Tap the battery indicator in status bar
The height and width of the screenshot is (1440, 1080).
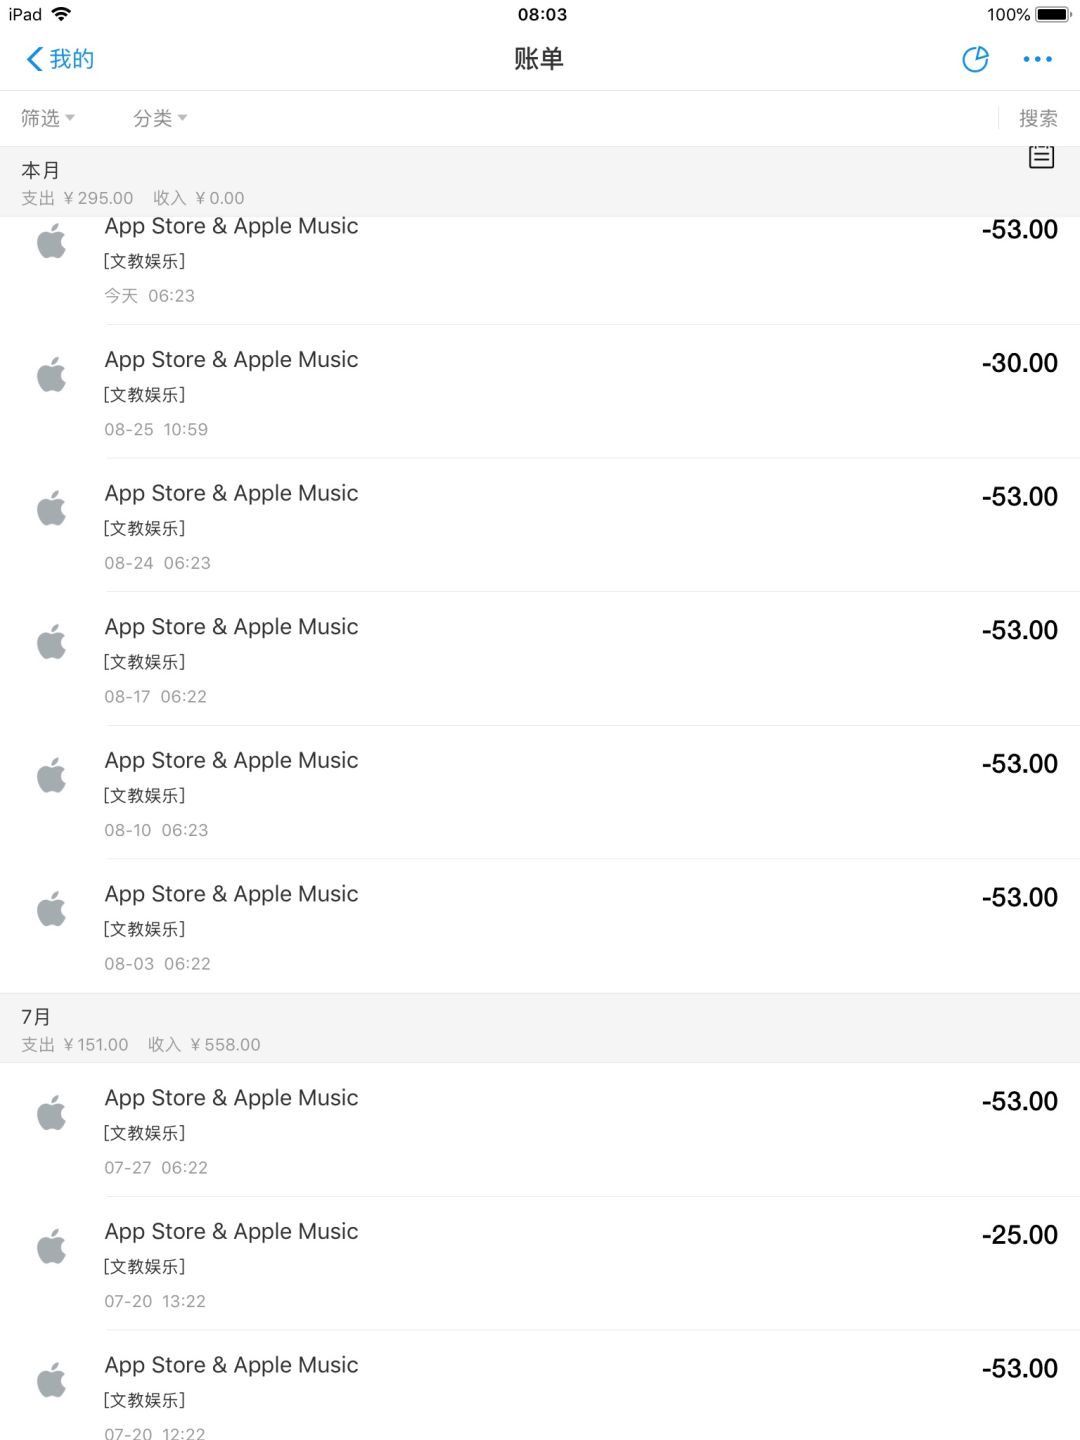[1052, 15]
